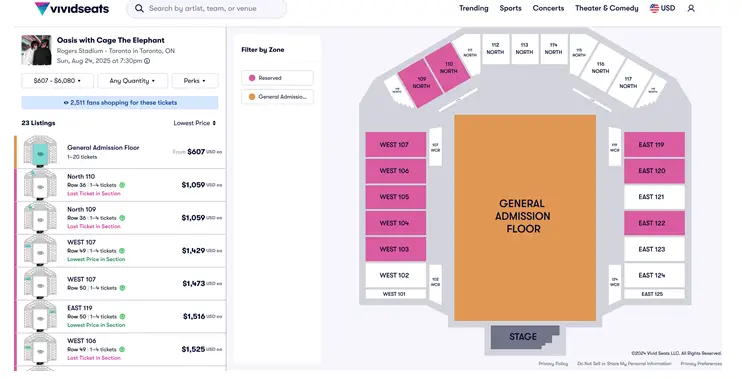Click the stadium mini-map for North 109 listing
Viewport: 742px width, 379px height.
pos(40,218)
